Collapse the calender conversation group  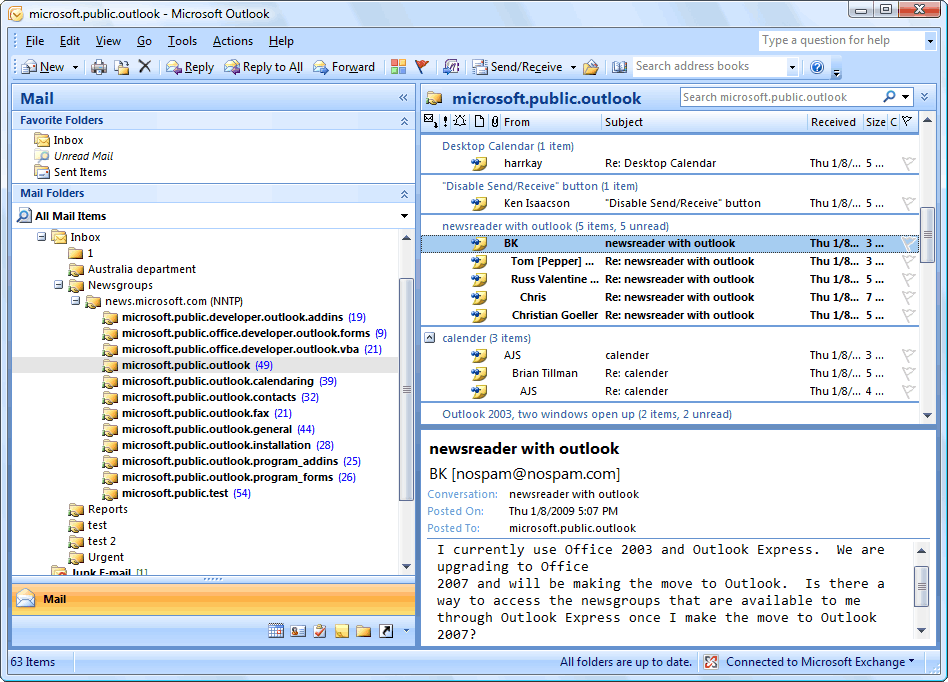429,337
